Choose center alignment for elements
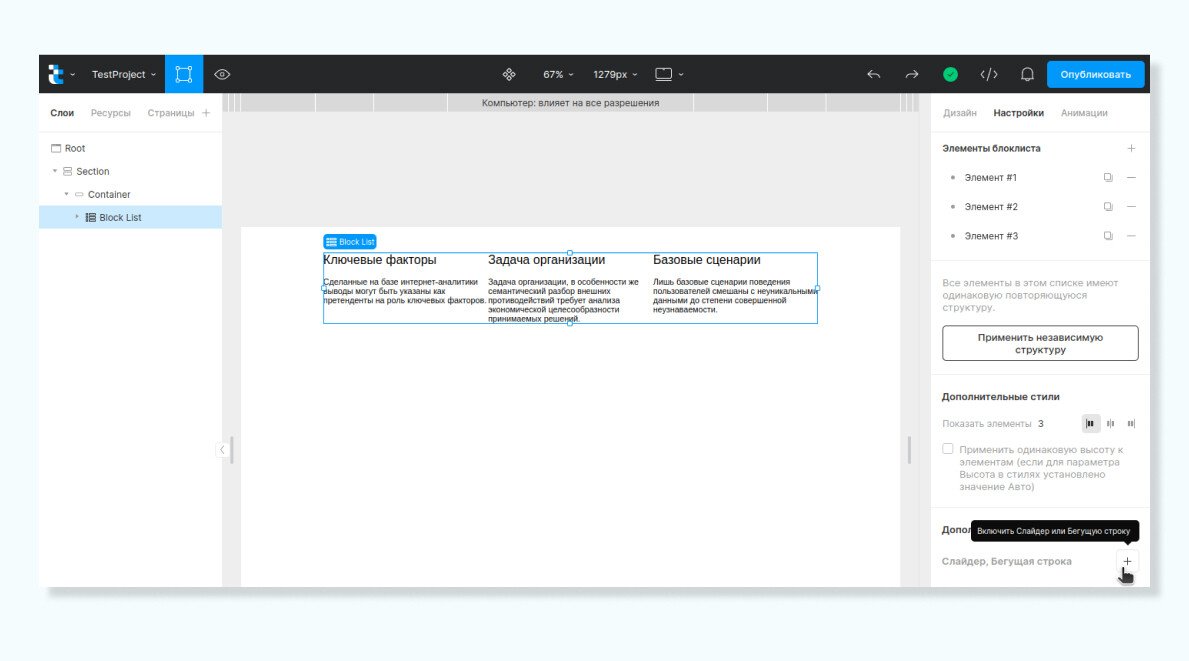The height and width of the screenshot is (661, 1189). coord(1110,424)
